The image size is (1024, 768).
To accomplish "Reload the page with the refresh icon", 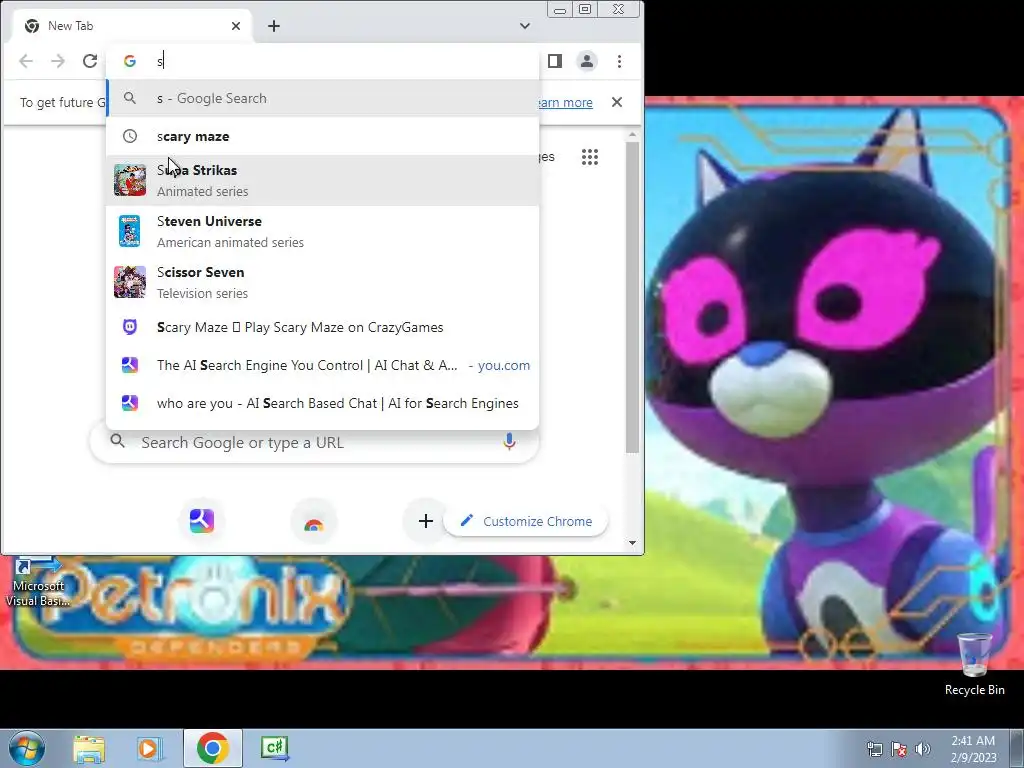I will point(90,61).
